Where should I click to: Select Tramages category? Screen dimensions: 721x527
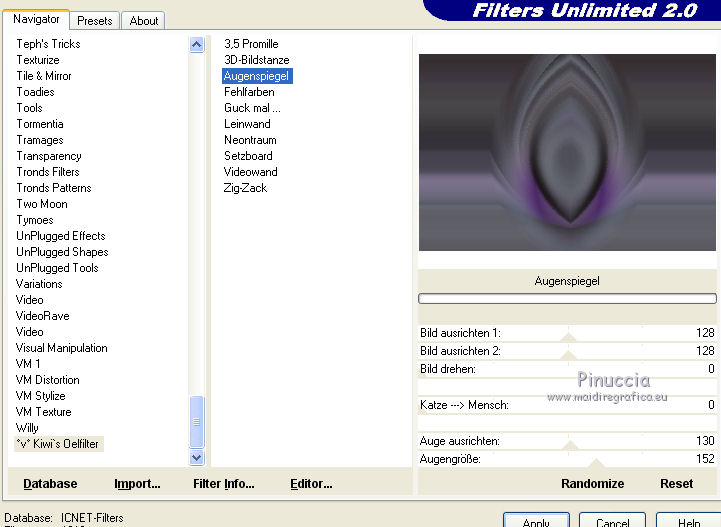40,140
